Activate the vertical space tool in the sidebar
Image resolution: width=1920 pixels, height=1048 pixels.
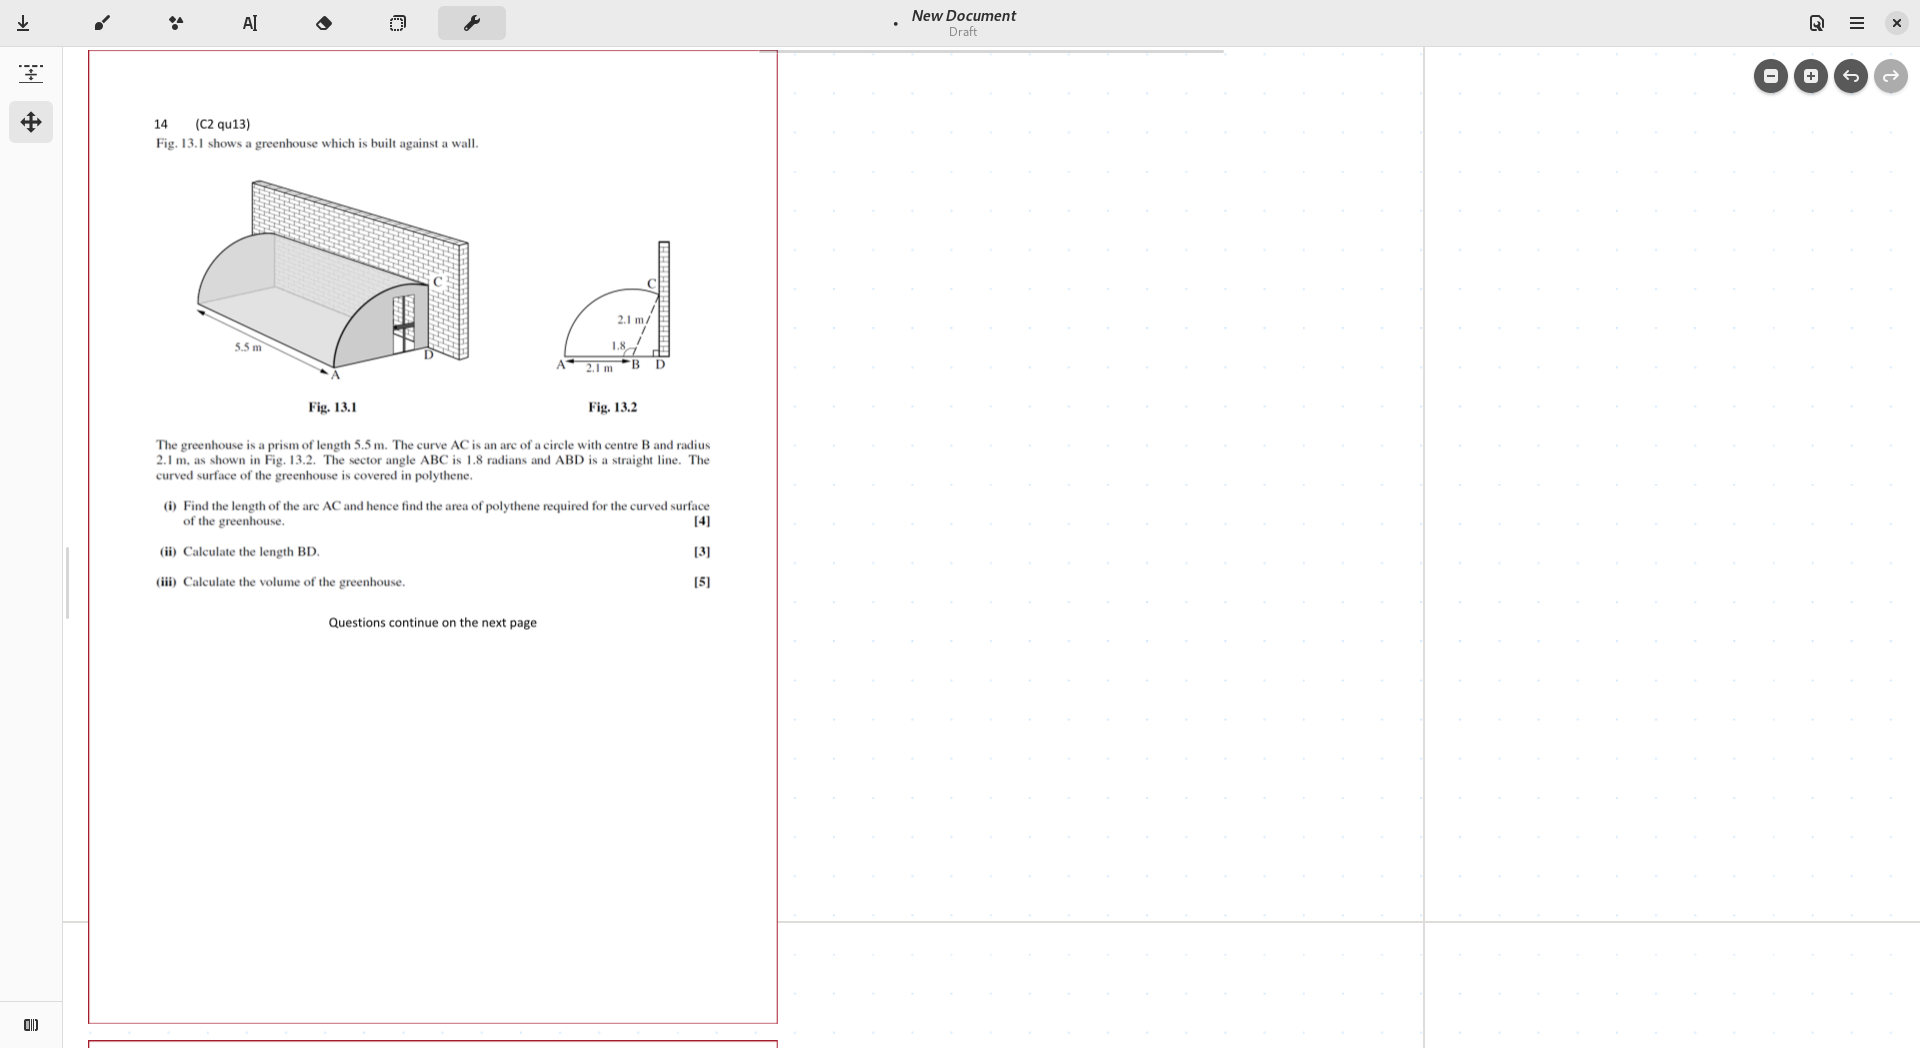click(31, 73)
